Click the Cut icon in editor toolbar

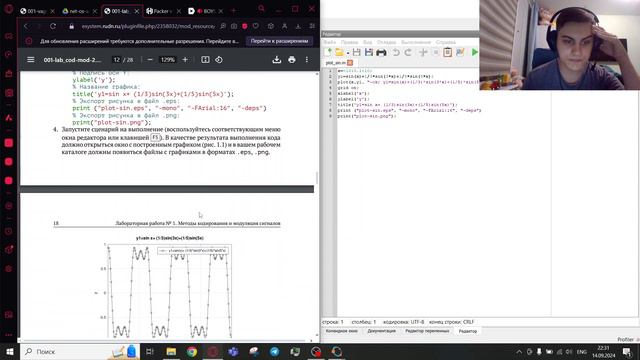[x=423, y=52]
